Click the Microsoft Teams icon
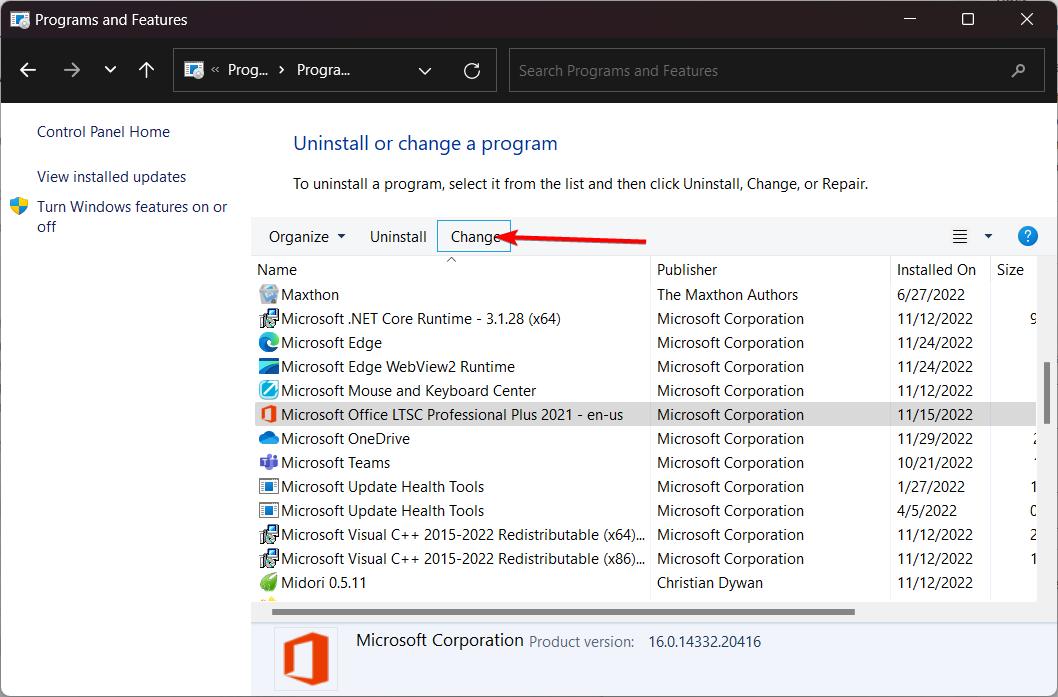Viewport: 1058px width, 697px height. (x=268, y=463)
